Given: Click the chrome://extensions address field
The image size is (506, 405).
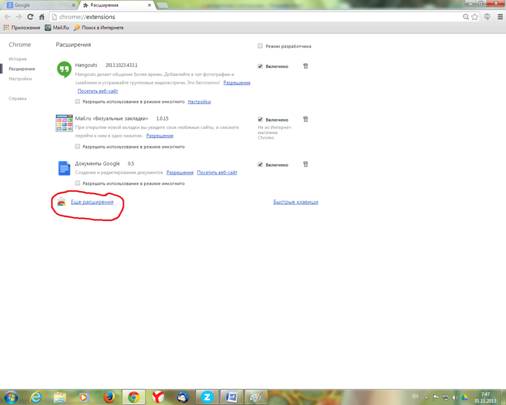Looking at the screenshot, I should pos(253,17).
